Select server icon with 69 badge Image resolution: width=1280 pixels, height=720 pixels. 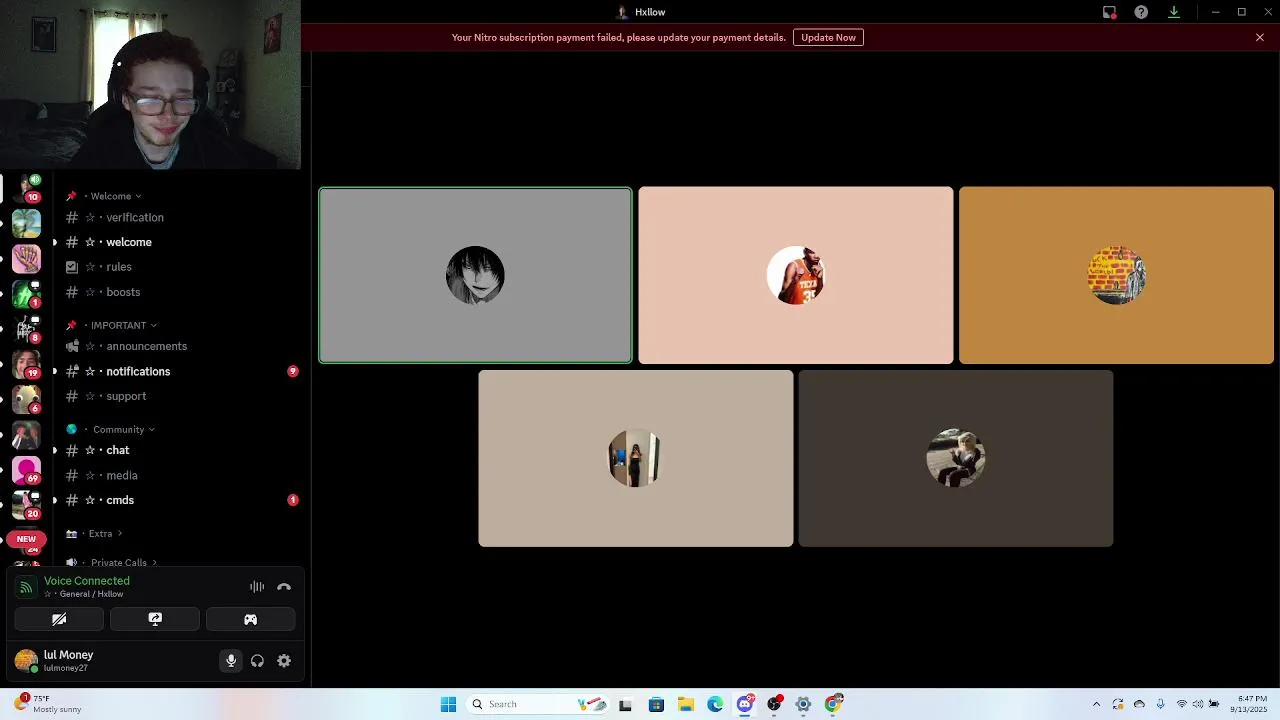tap(26, 471)
